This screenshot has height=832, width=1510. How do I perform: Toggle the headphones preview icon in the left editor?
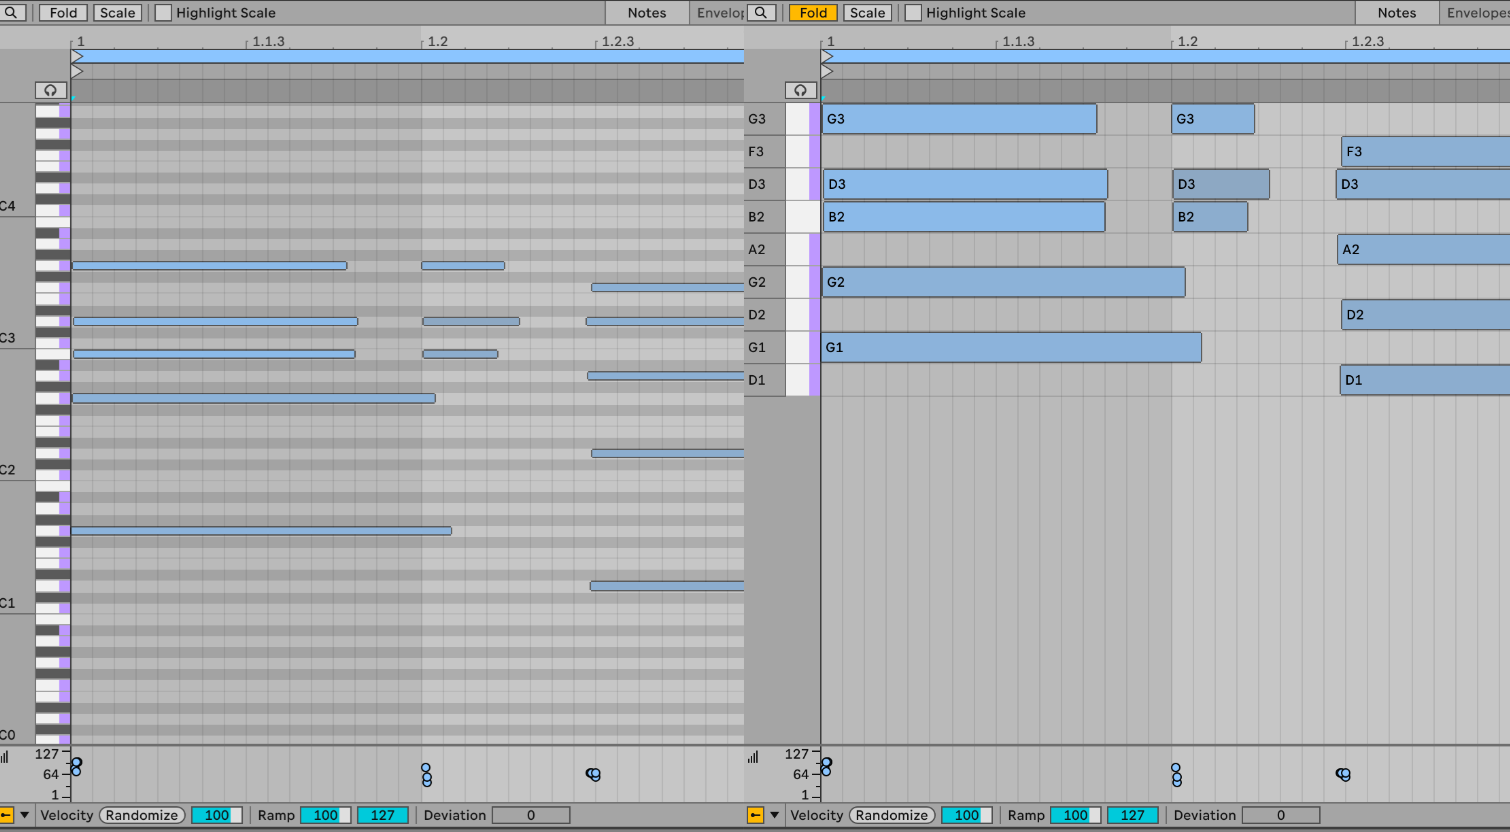[x=50, y=90]
